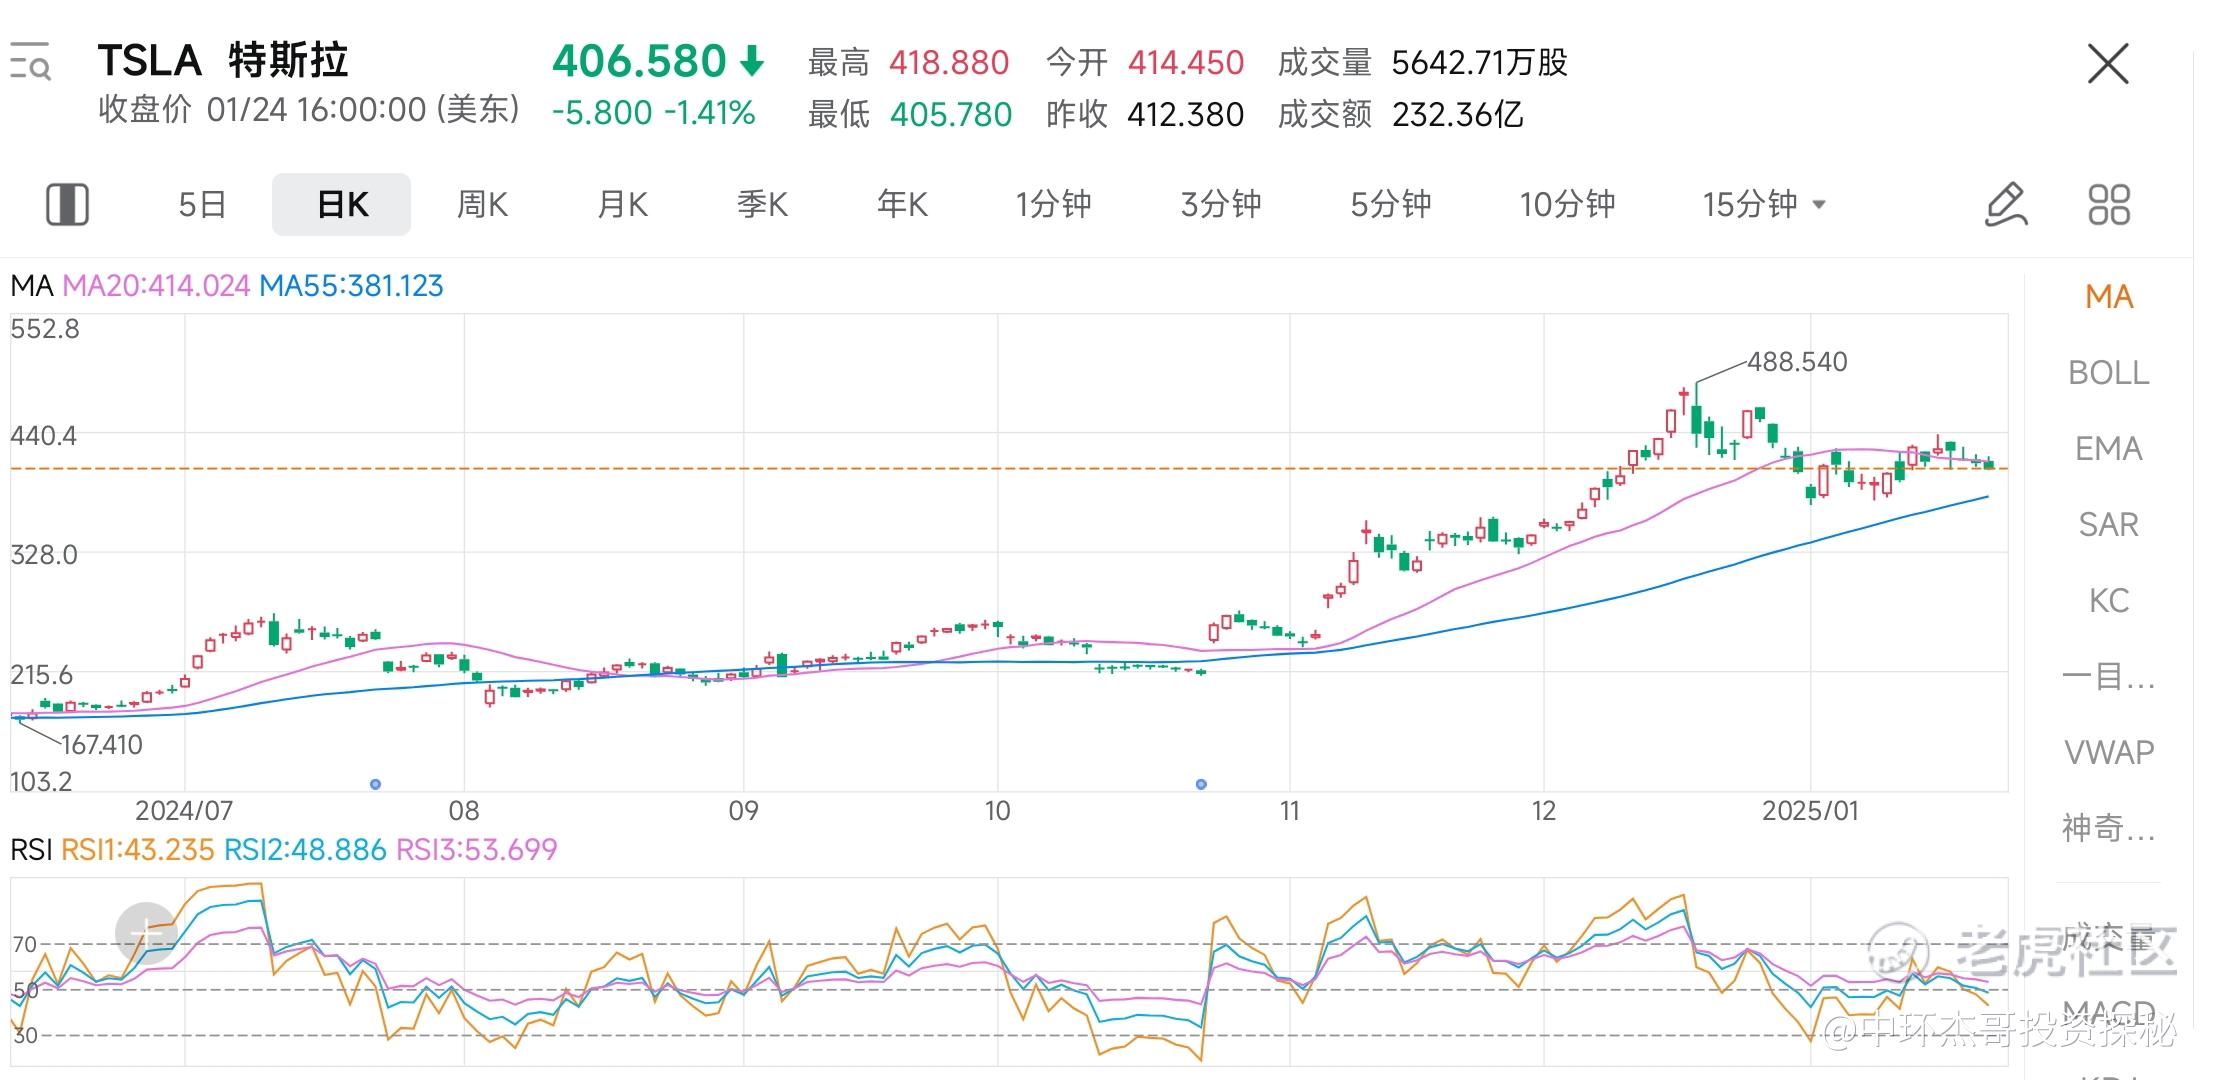Image resolution: width=2221 pixels, height=1080 pixels.
Task: Click the RSI2:48.886 legend value
Action: point(305,850)
